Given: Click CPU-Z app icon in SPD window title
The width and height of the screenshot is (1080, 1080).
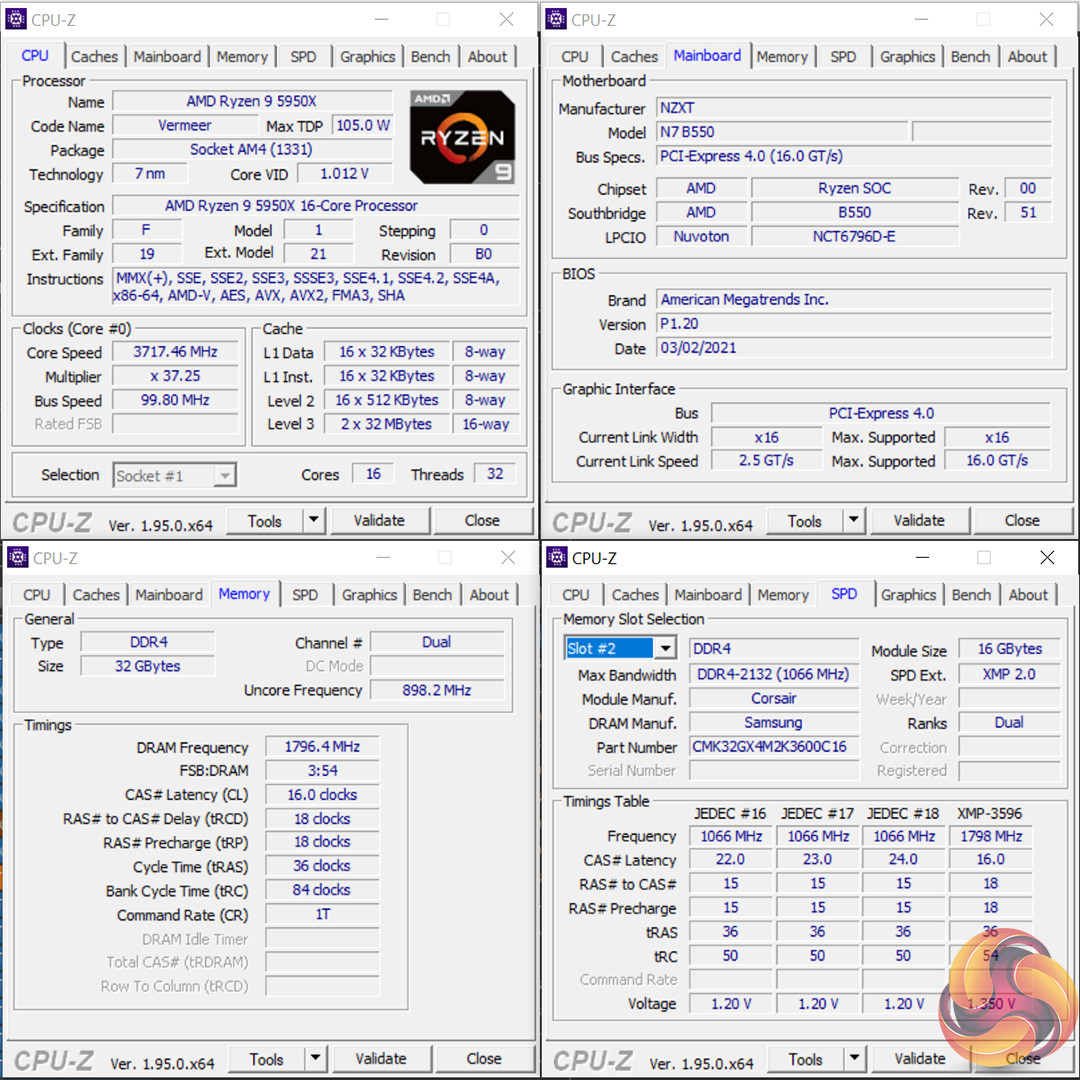Looking at the screenshot, I should pos(557,557).
